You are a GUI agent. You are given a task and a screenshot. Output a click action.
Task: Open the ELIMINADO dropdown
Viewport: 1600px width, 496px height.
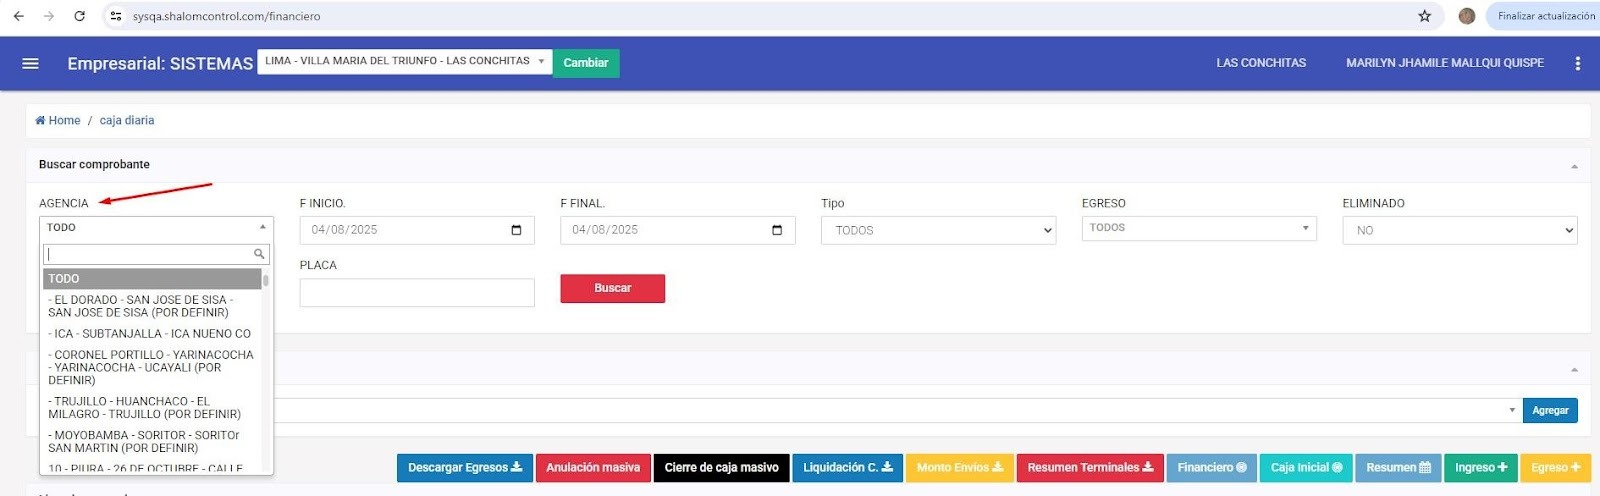pyautogui.click(x=1459, y=230)
